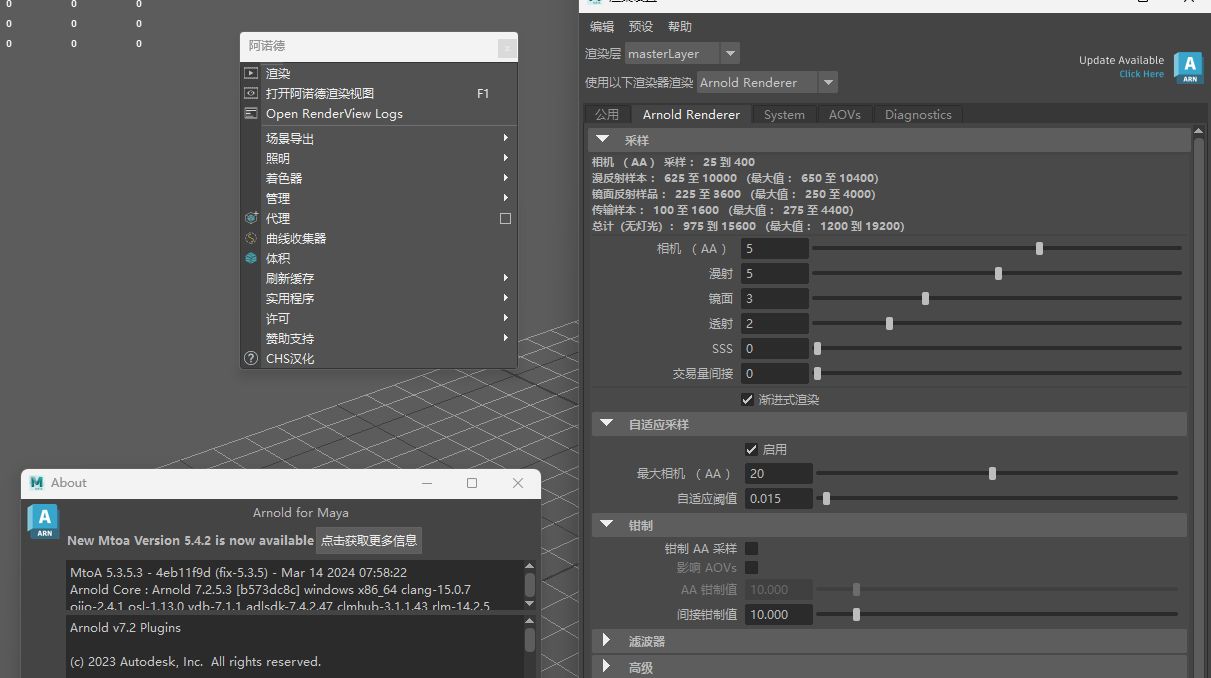
Task: Click the 相机 (AA) slider handle
Action: pos(1039,248)
